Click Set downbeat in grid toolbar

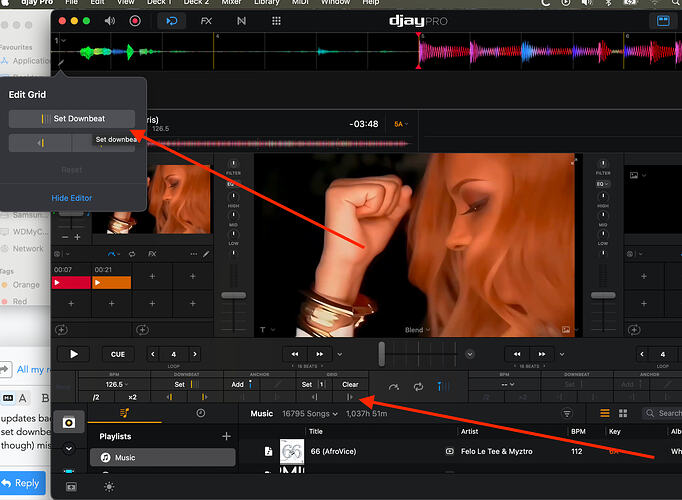(187, 384)
